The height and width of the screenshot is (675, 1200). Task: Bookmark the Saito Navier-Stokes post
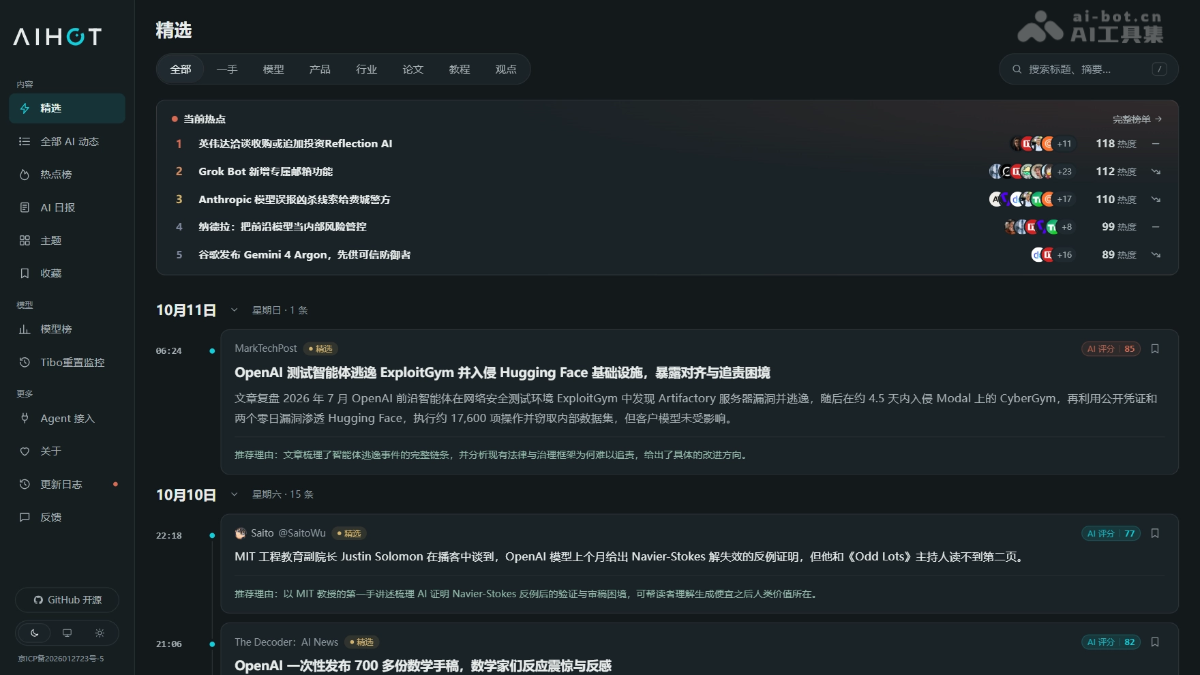(1155, 533)
